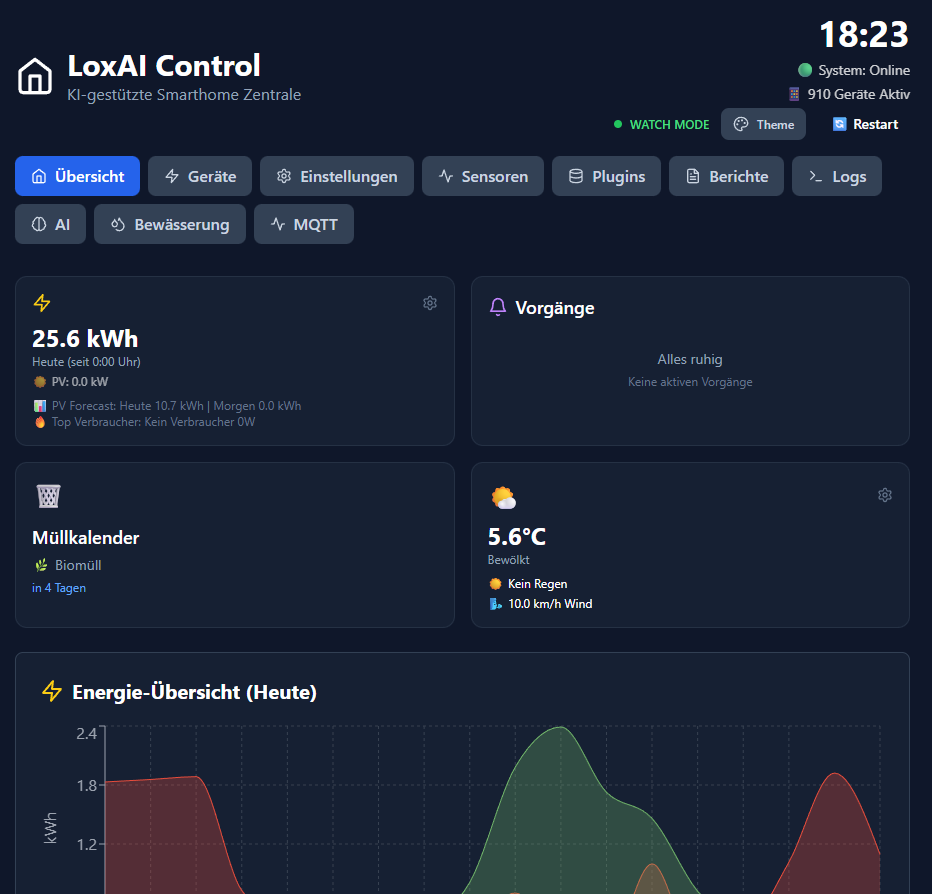Click the 'in 4 Tagen' link
This screenshot has height=894, width=932.
tap(59, 588)
